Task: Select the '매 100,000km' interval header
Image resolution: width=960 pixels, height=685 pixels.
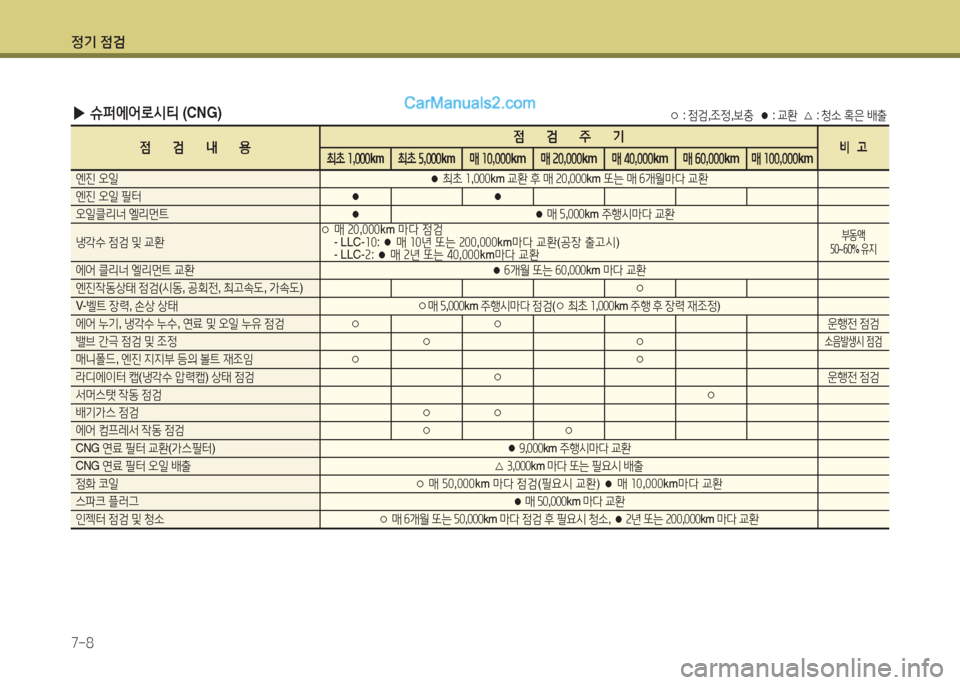Action: pos(782,159)
